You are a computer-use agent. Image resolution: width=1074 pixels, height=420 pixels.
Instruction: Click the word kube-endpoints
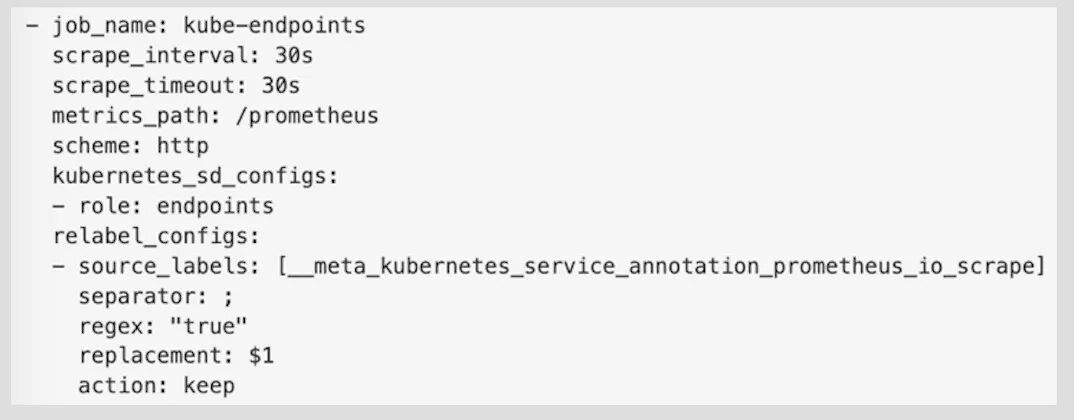[x=274, y=26]
